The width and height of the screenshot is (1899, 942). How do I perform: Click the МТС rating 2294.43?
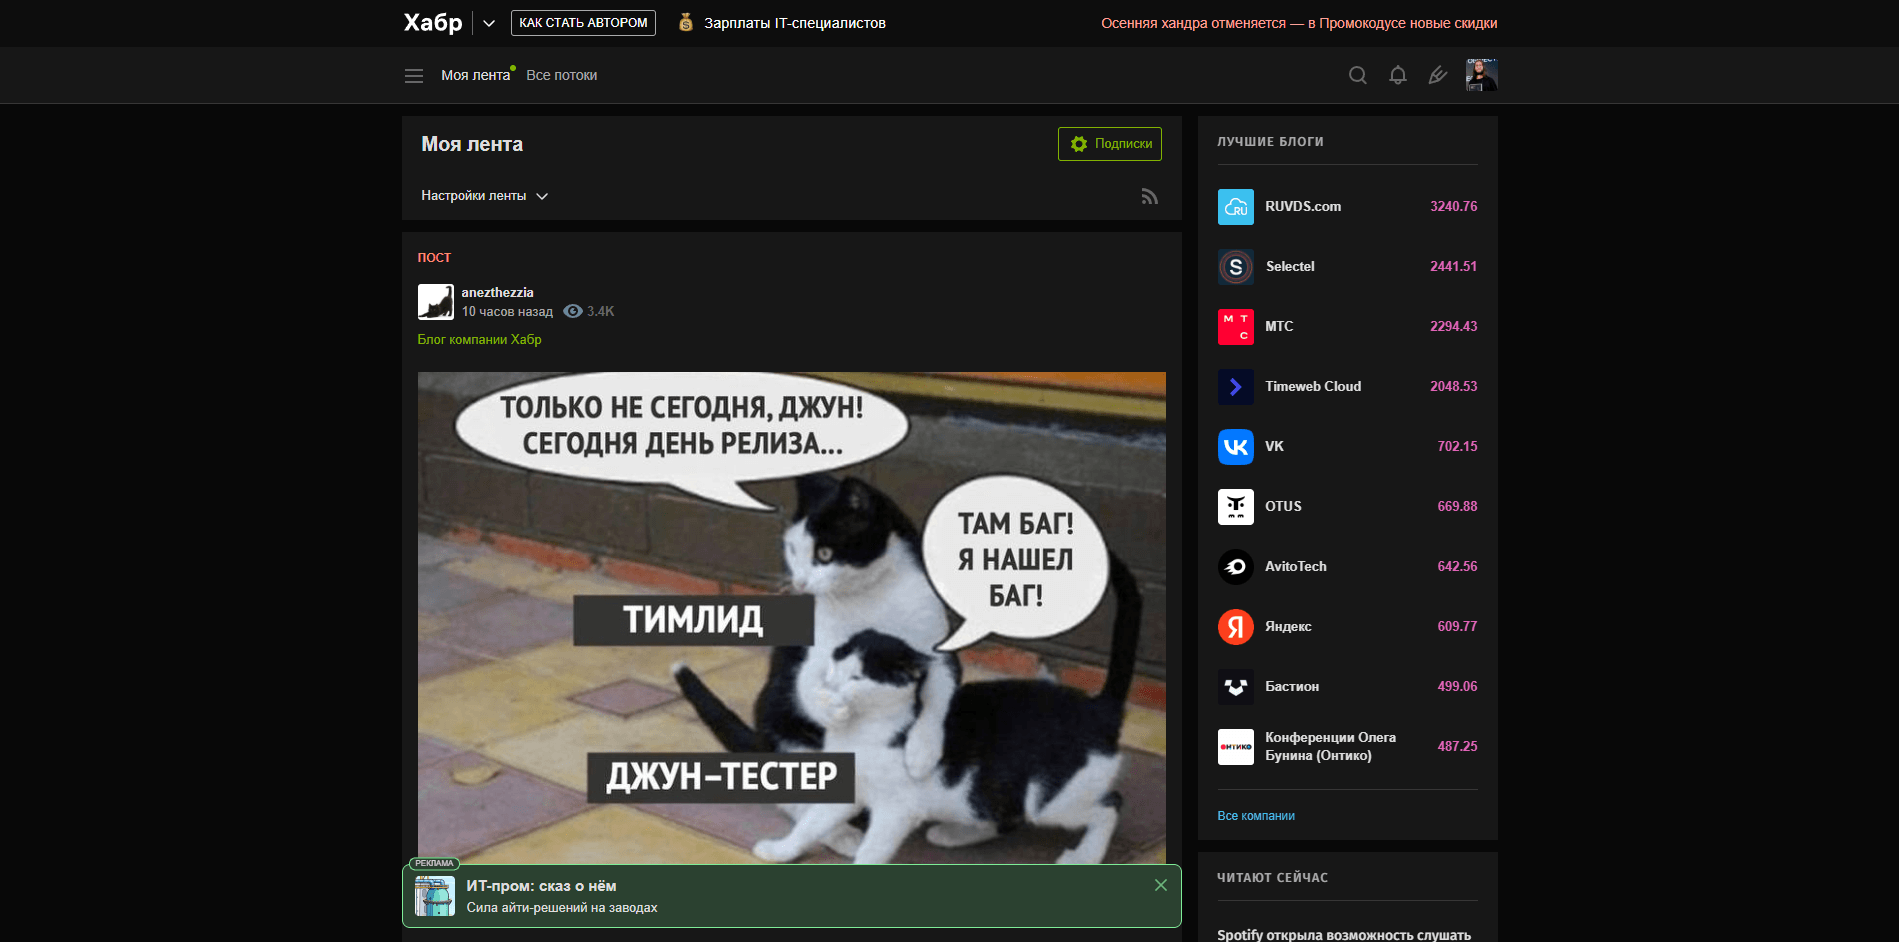click(1453, 327)
